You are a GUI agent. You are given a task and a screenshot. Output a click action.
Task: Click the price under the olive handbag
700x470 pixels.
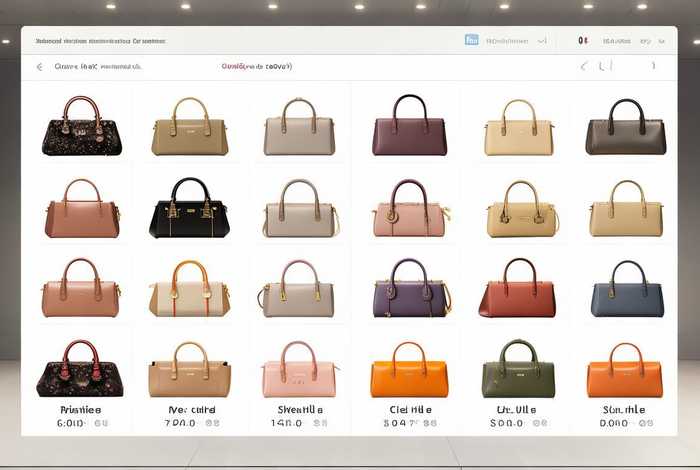coord(517,424)
